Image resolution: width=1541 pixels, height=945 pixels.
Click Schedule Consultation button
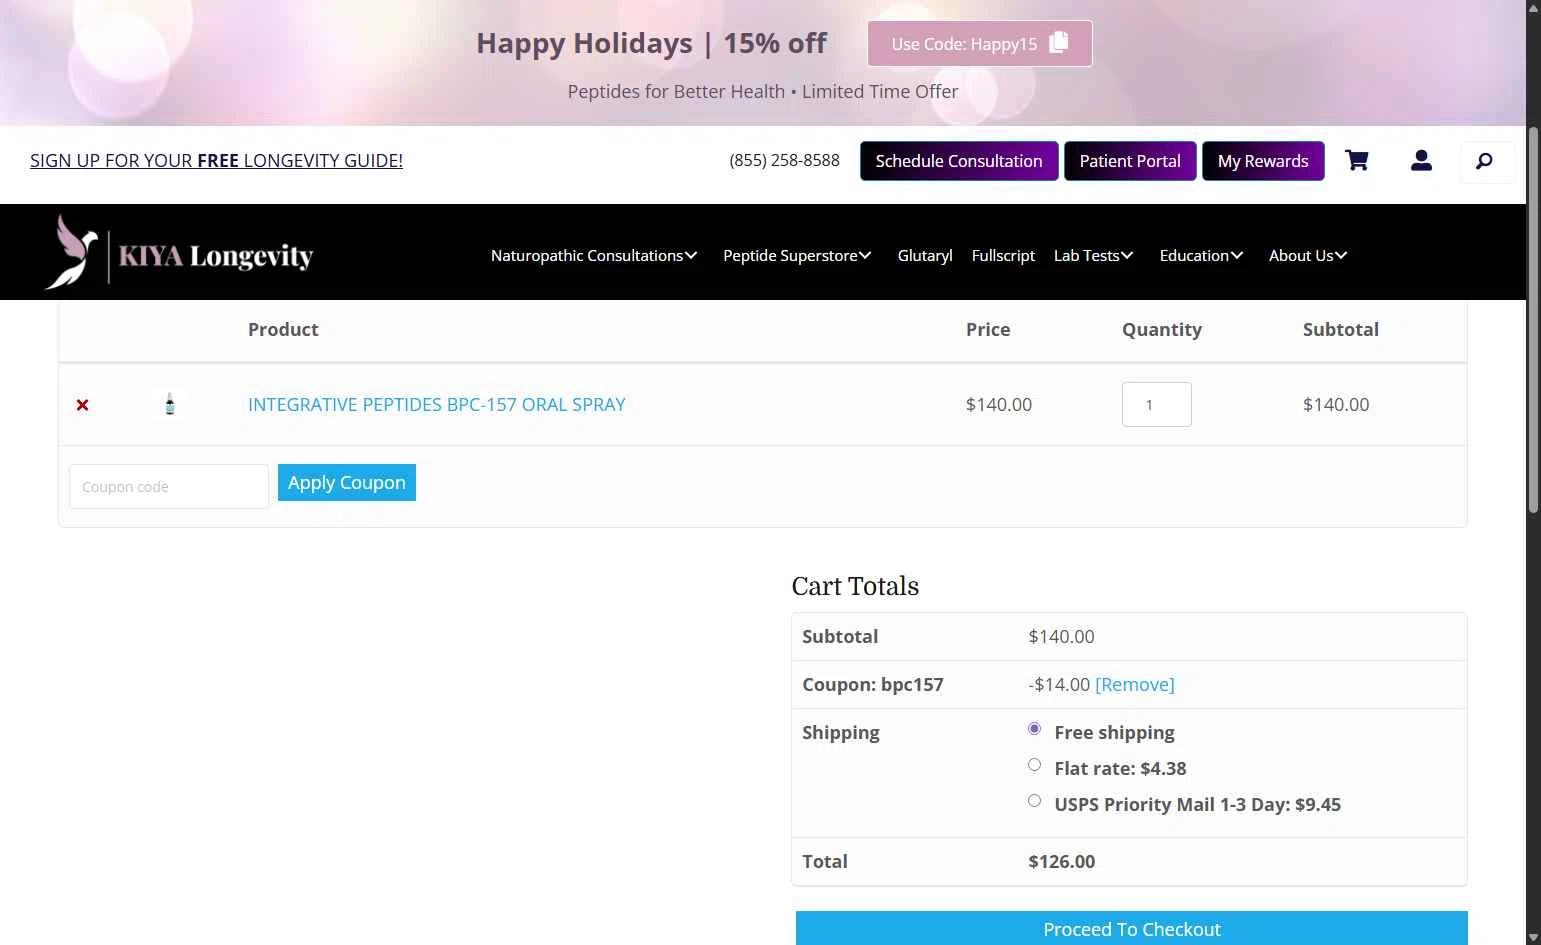pos(959,161)
